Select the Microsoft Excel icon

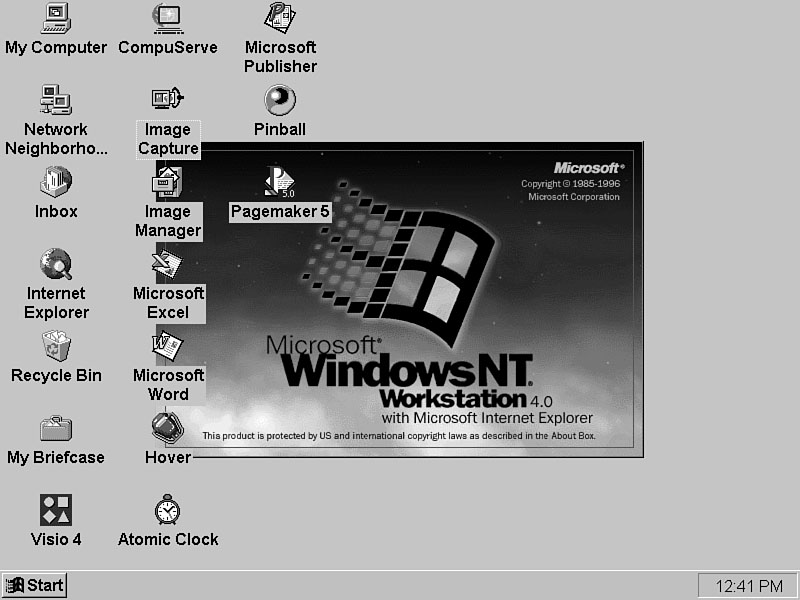[x=168, y=264]
